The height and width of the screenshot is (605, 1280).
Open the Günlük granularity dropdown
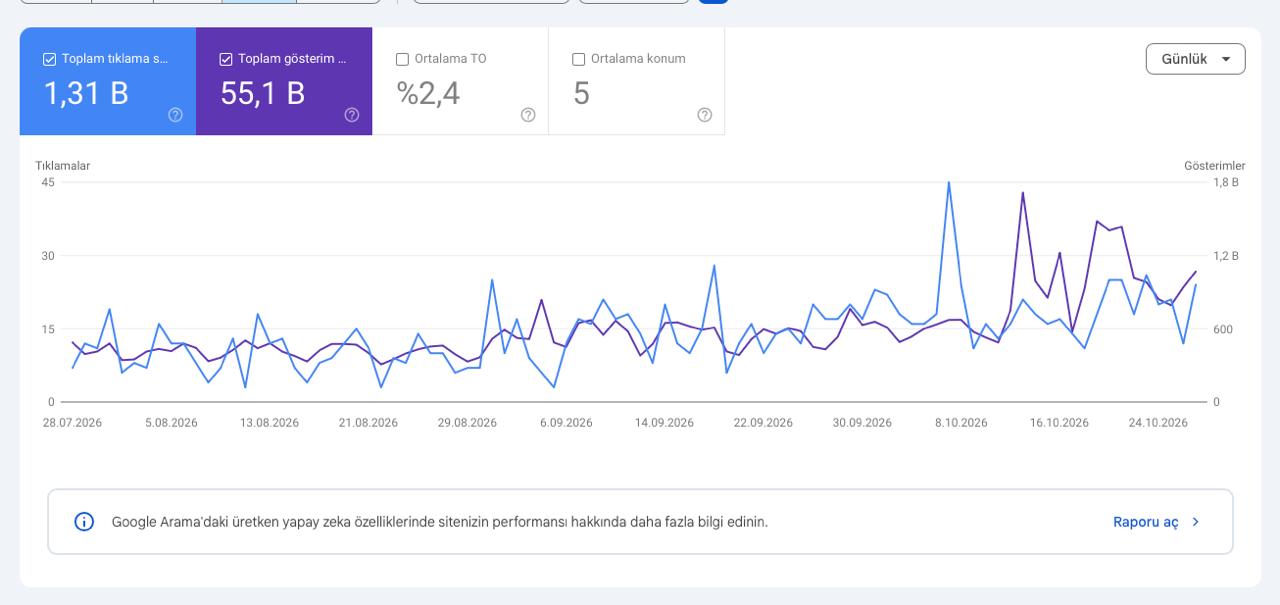[1195, 59]
